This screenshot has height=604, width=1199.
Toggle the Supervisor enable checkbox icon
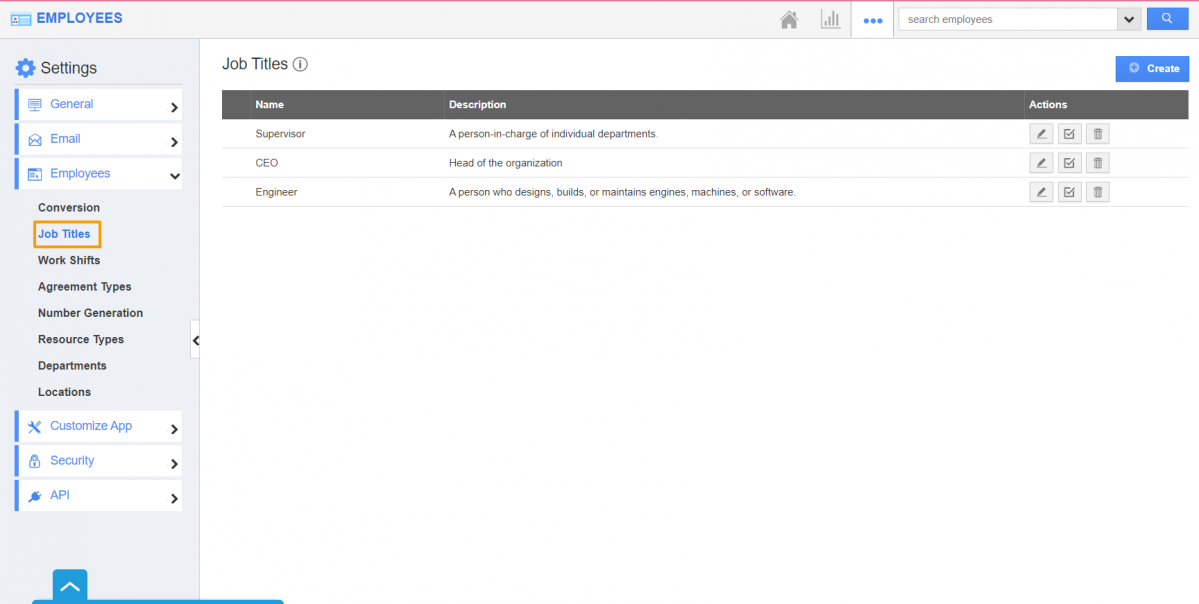tap(1069, 134)
